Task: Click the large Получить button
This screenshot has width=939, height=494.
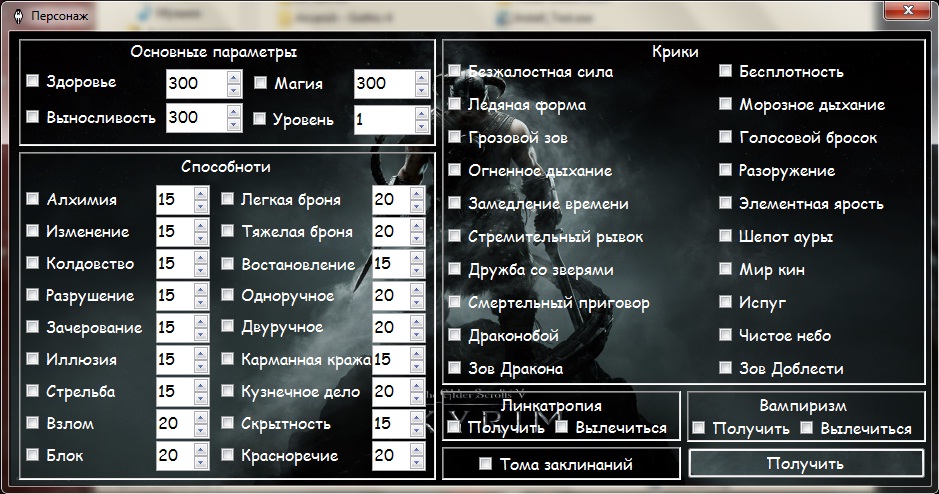Action: (806, 463)
